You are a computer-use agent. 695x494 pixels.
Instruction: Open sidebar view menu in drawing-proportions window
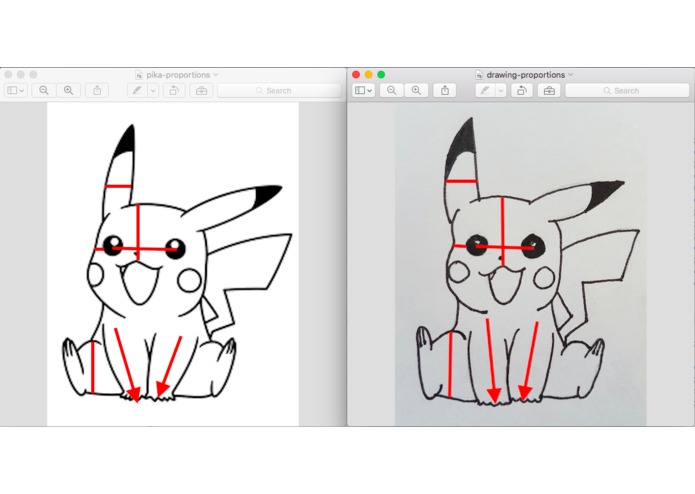tap(363, 90)
